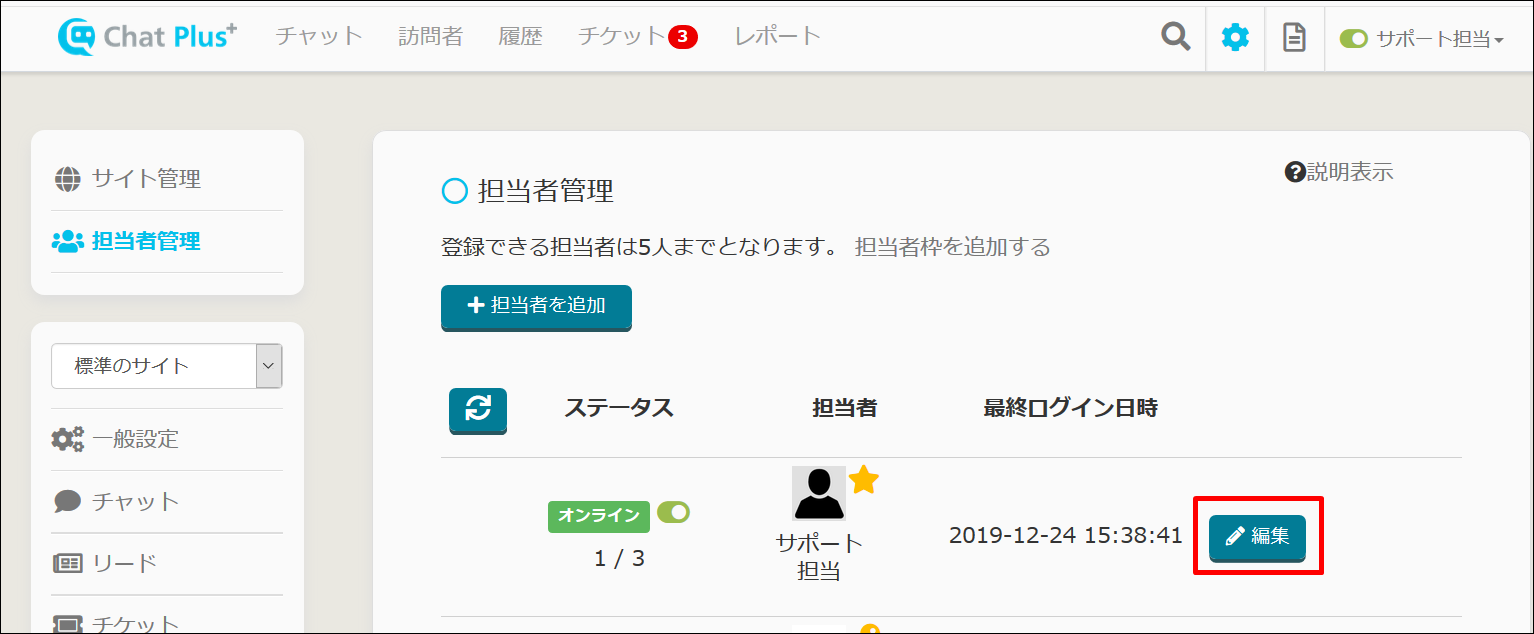Click the 担当者 column header
This screenshot has width=1534, height=634.
coord(845,408)
